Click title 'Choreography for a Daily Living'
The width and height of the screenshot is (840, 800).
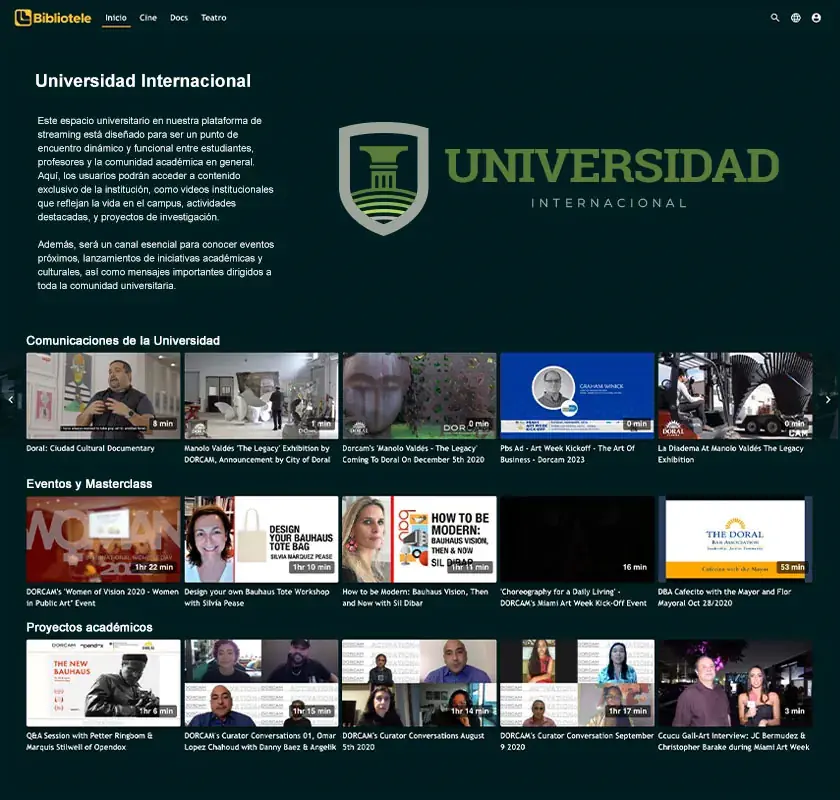click(x=573, y=597)
